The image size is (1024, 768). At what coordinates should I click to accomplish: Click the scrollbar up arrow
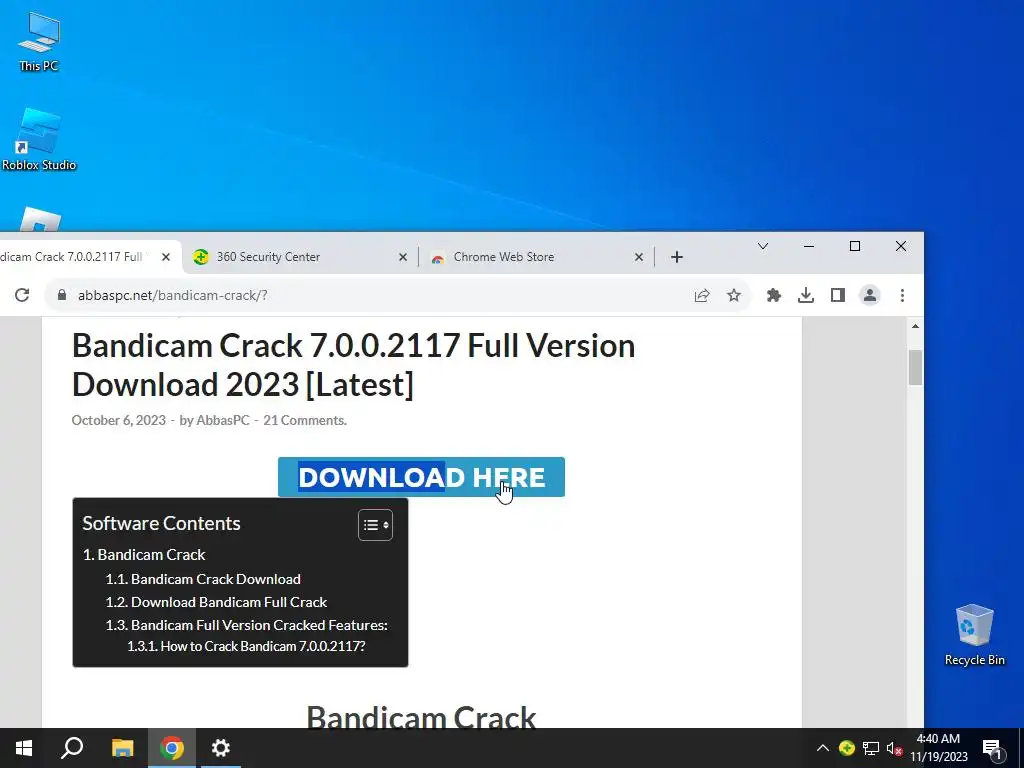point(915,325)
